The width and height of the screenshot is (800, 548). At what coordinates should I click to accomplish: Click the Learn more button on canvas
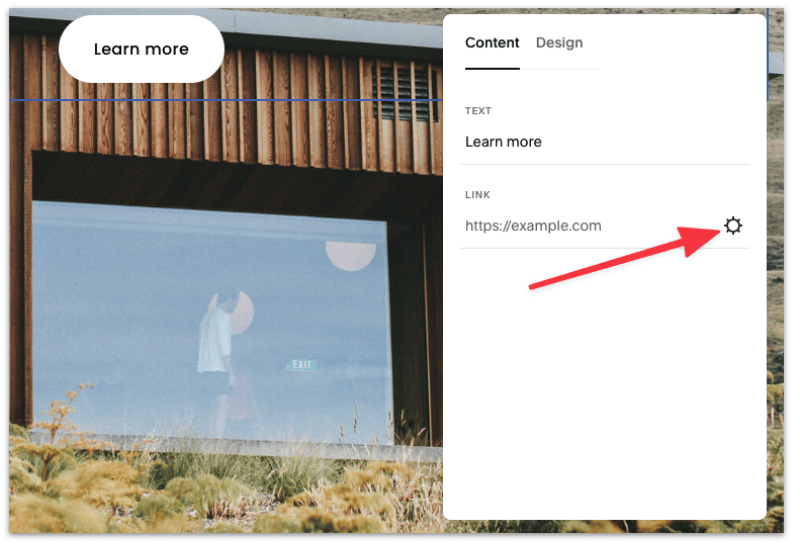pos(141,49)
